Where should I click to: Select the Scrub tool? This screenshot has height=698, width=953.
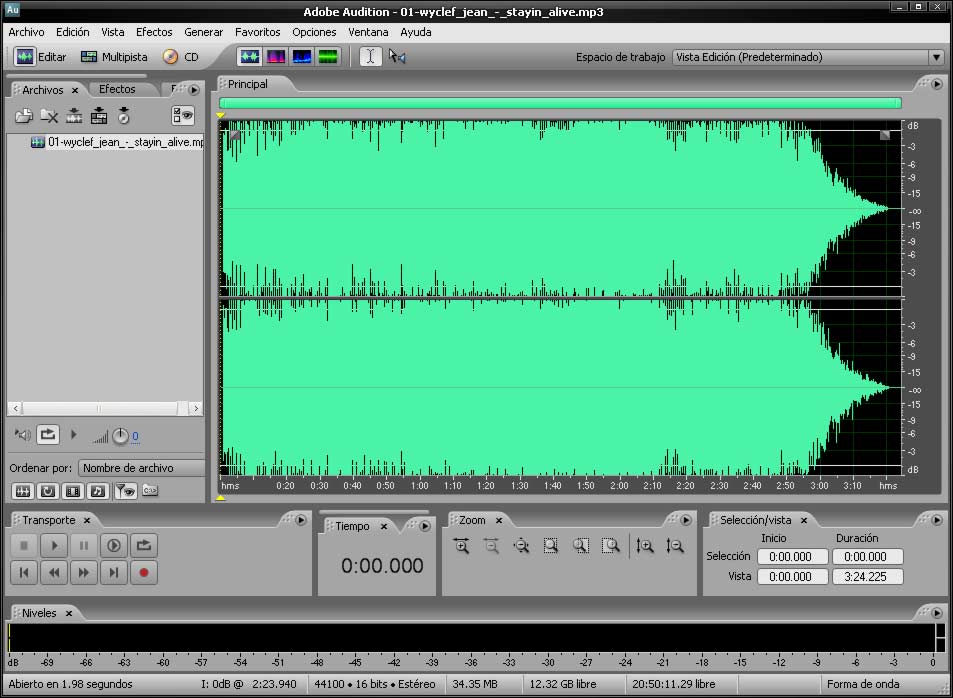point(397,57)
